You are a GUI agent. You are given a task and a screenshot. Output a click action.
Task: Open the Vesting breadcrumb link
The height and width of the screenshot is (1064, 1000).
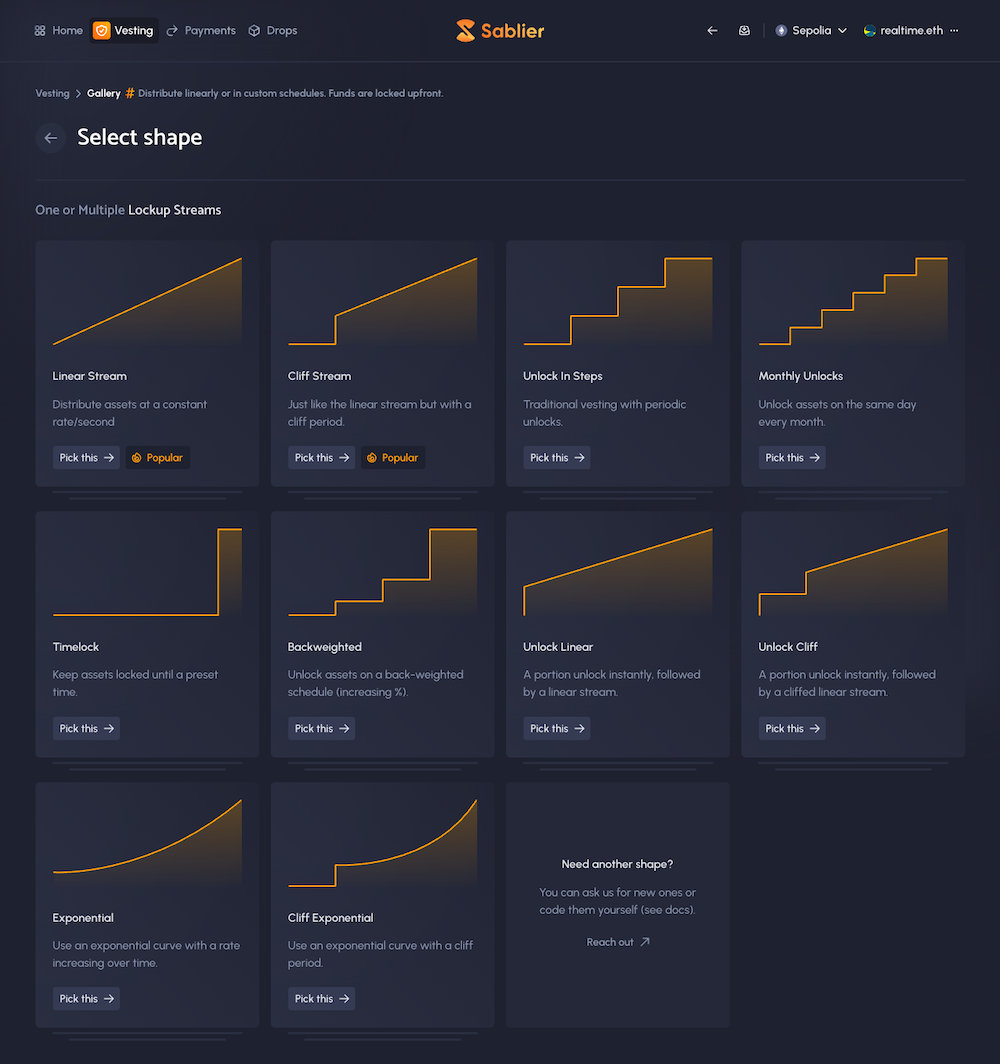[x=52, y=93]
